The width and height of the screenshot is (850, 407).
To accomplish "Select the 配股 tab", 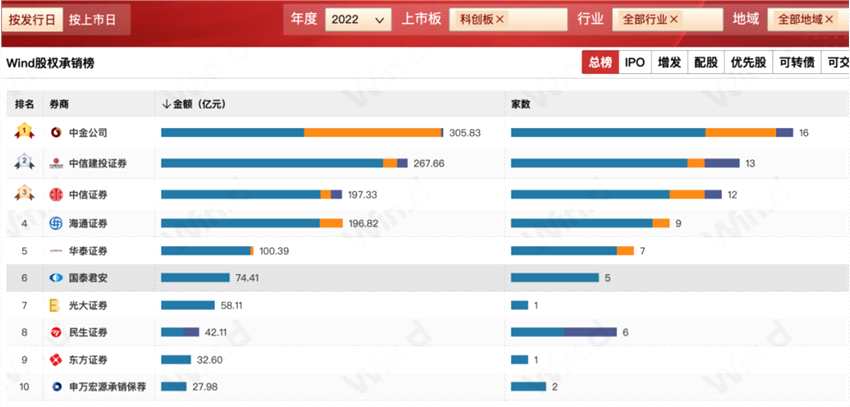I will point(706,63).
